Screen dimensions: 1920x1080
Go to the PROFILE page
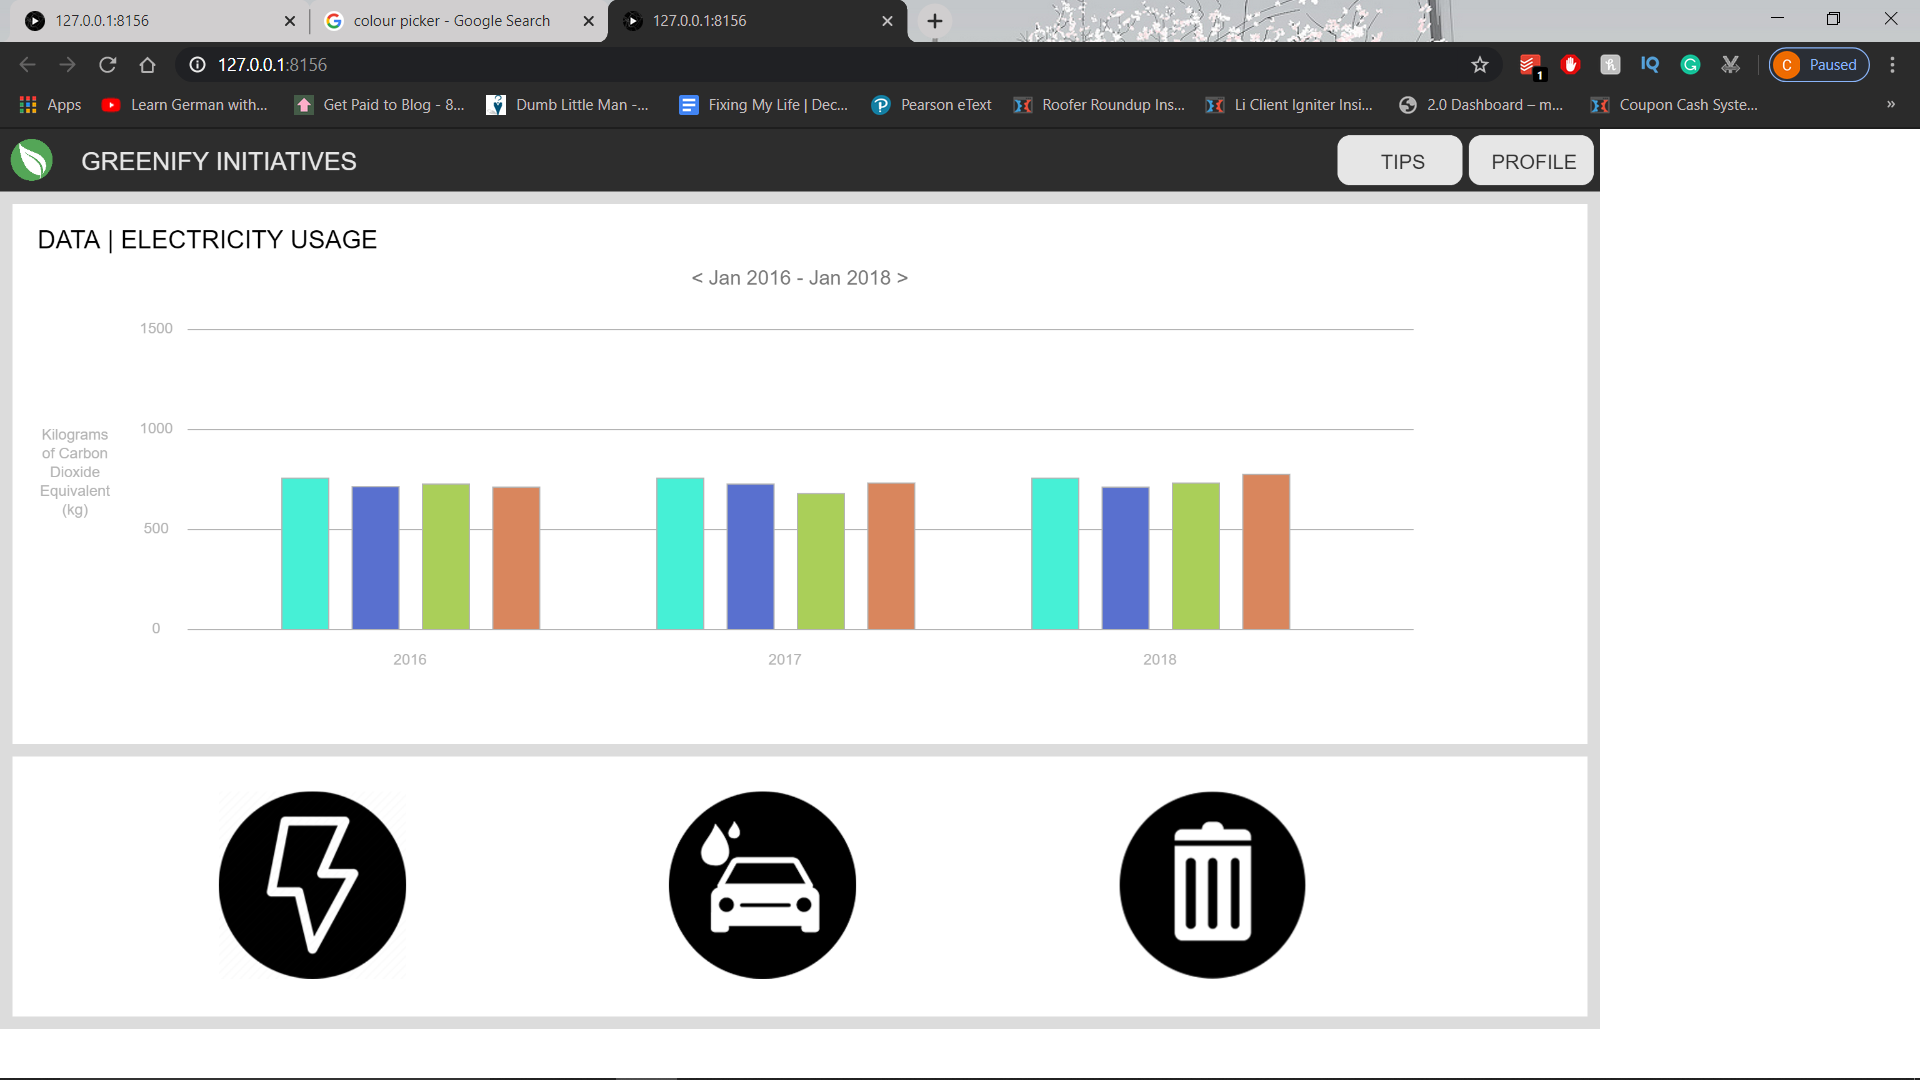(1531, 161)
